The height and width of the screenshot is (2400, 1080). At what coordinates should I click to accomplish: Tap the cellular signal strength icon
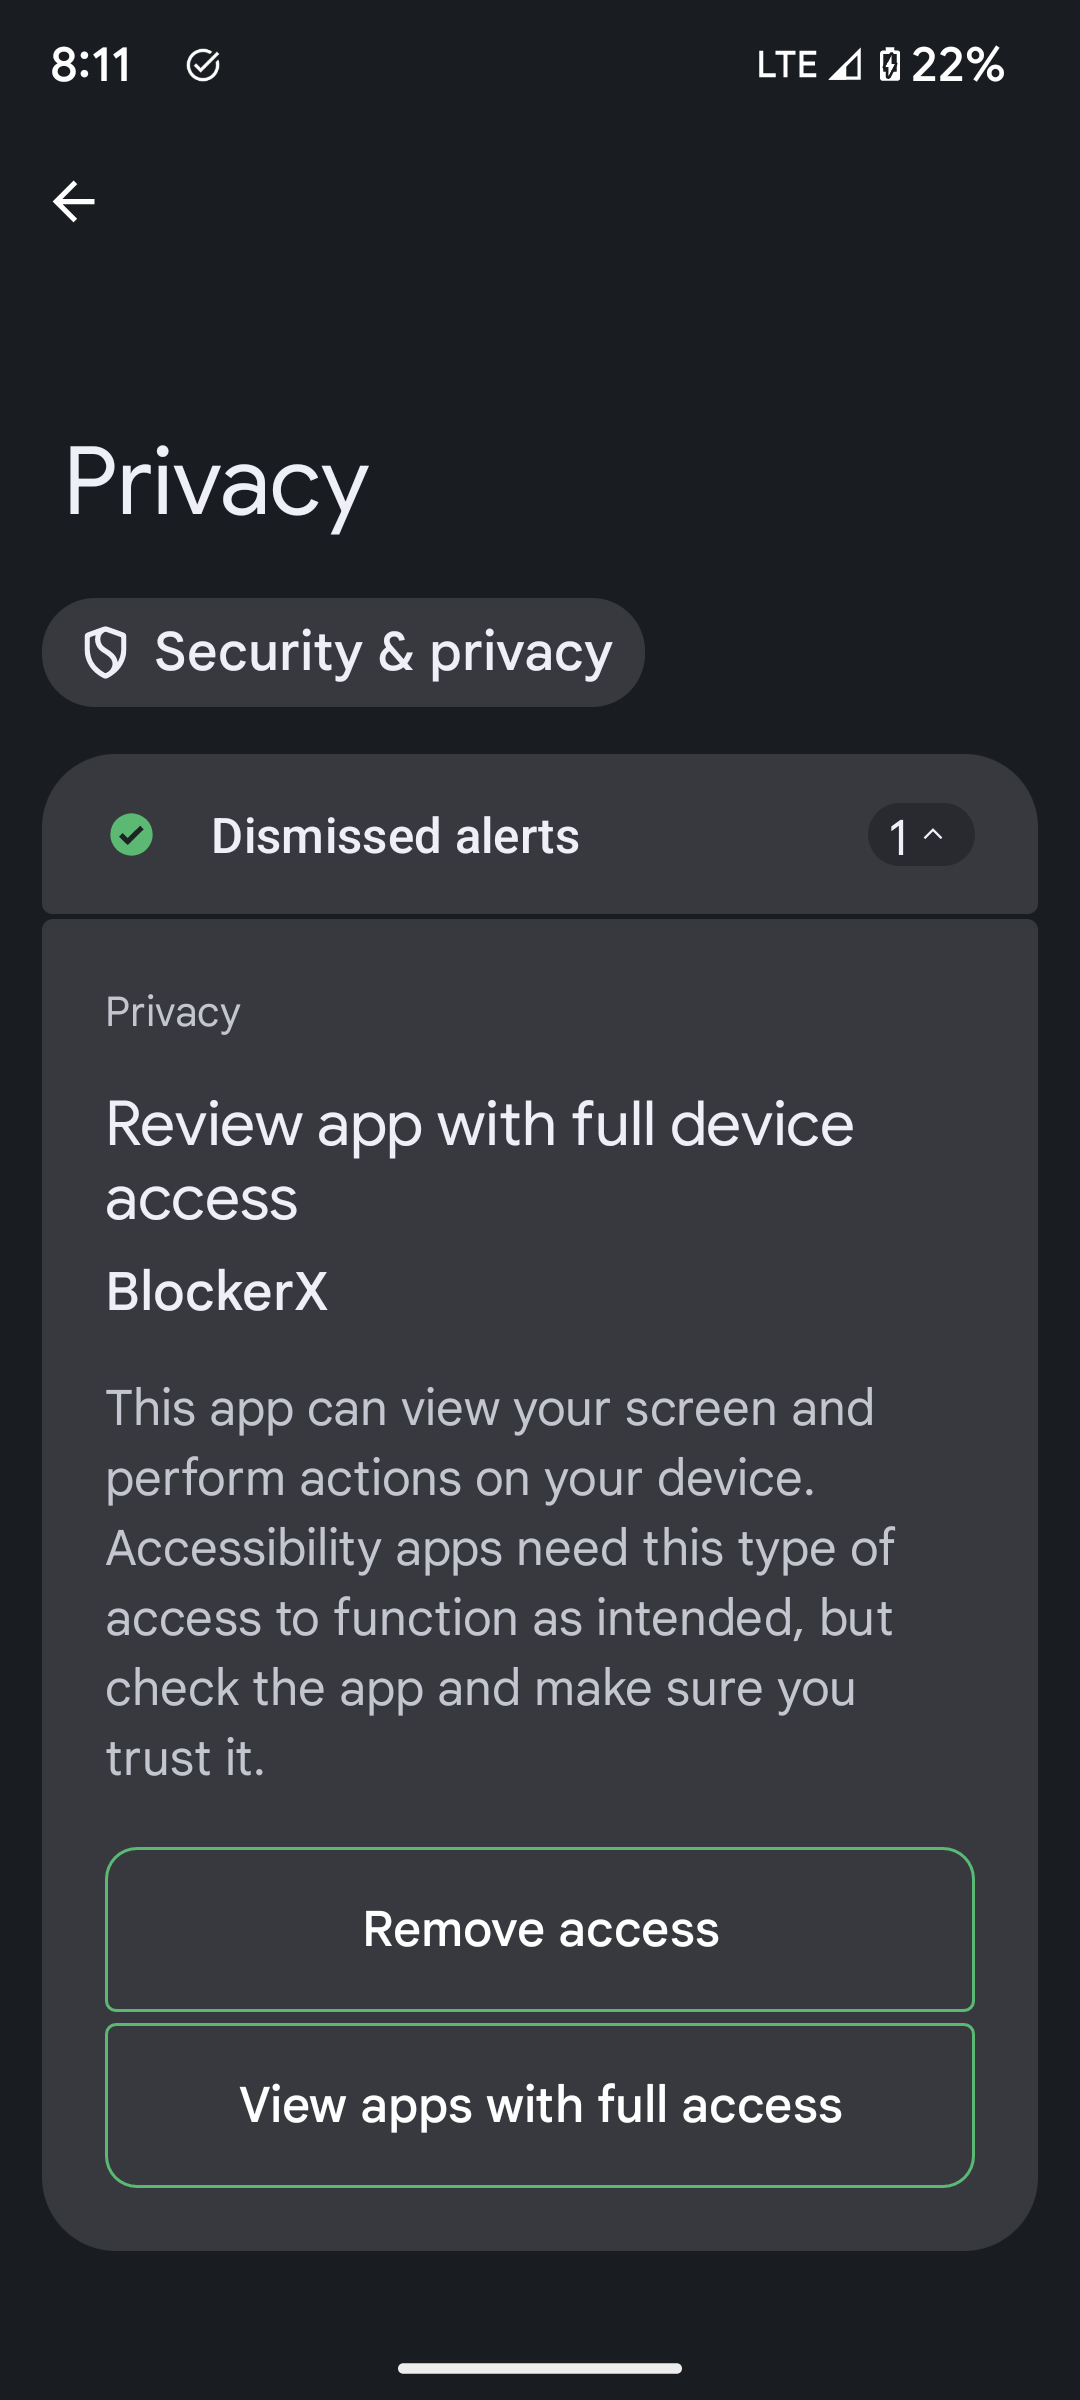click(846, 65)
